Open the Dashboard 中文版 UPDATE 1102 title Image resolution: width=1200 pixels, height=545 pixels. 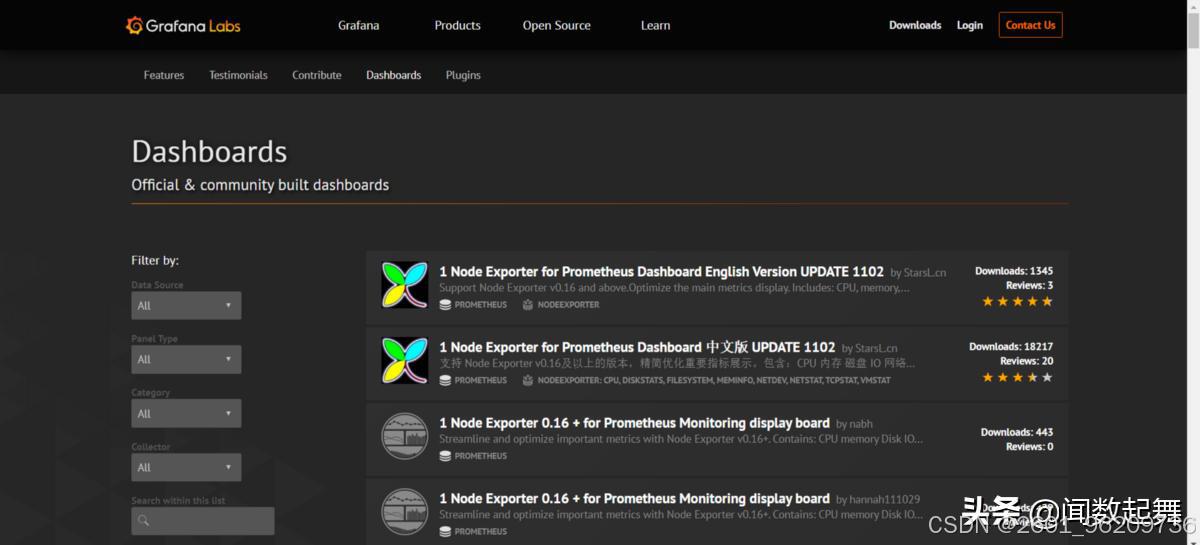click(x=637, y=347)
